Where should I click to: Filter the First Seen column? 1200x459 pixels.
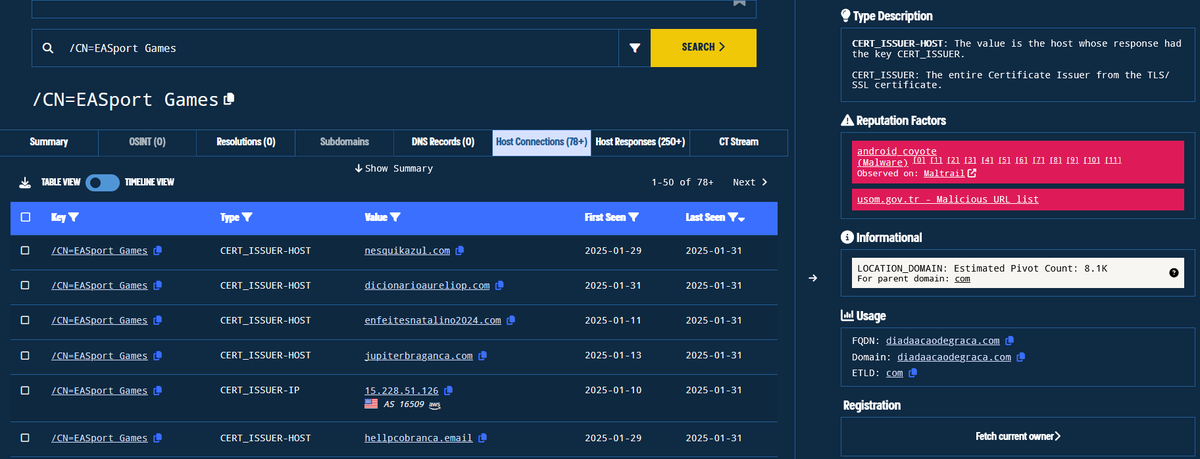click(x=633, y=217)
